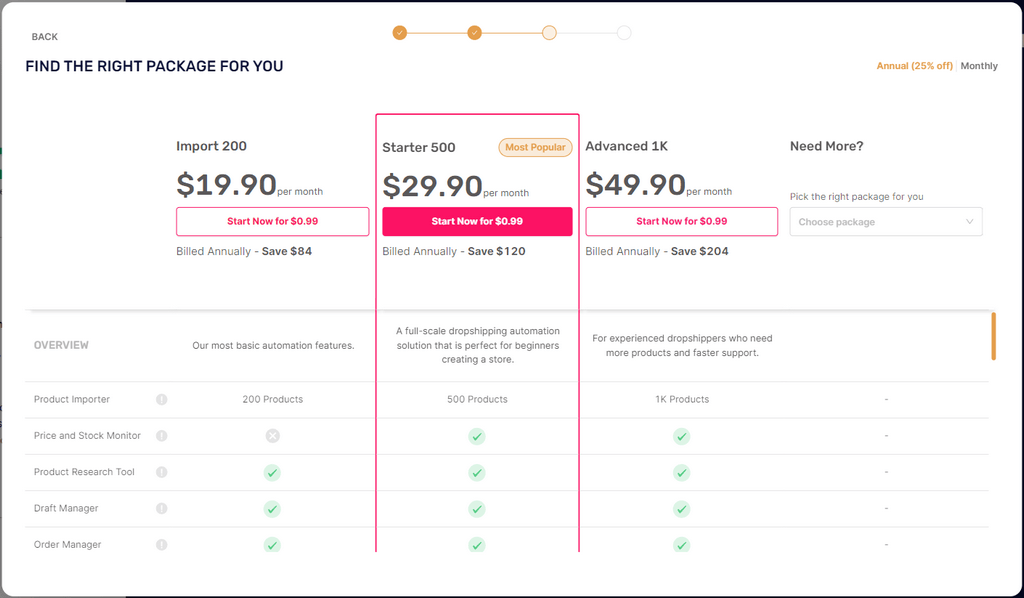Click the Price and Stock Monitor info icon
Viewport: 1024px width, 598px height.
(x=161, y=436)
